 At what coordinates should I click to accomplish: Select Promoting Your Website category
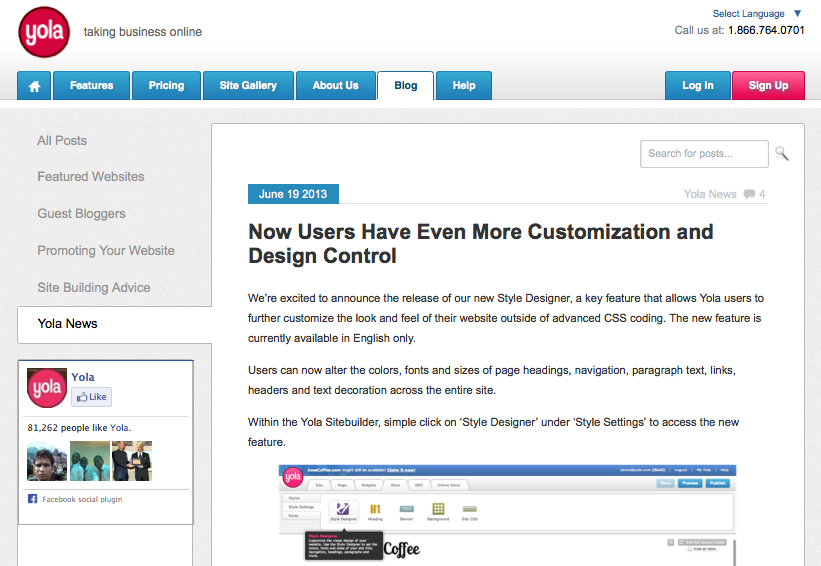coord(106,250)
